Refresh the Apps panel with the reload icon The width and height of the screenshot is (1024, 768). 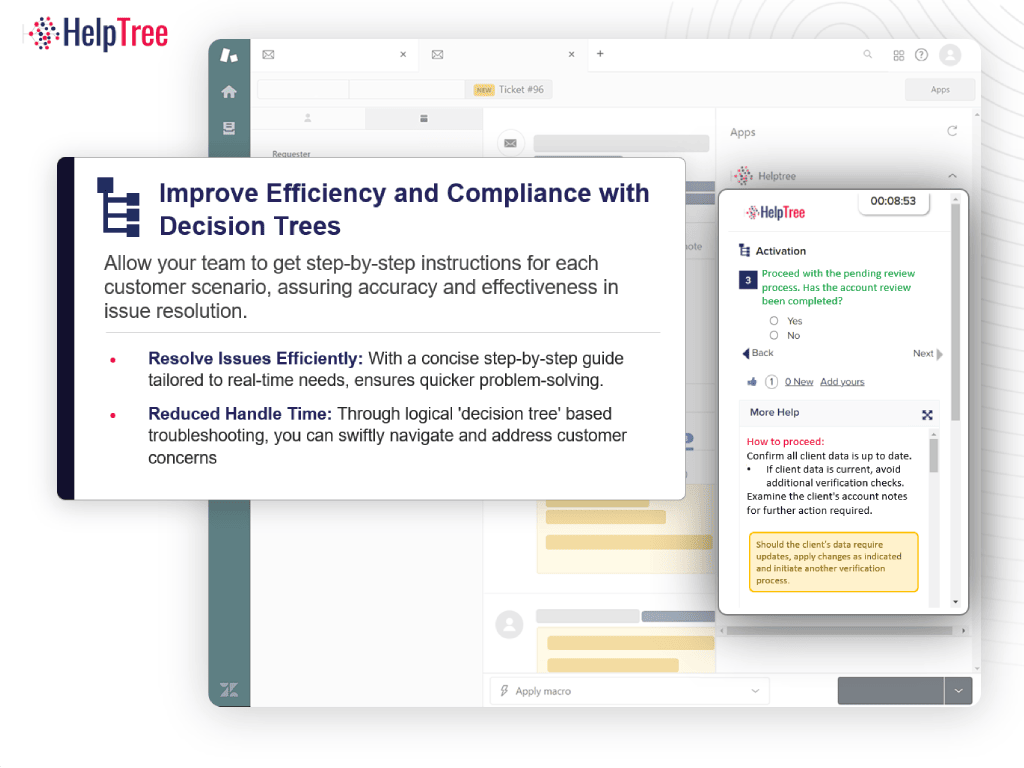click(952, 131)
